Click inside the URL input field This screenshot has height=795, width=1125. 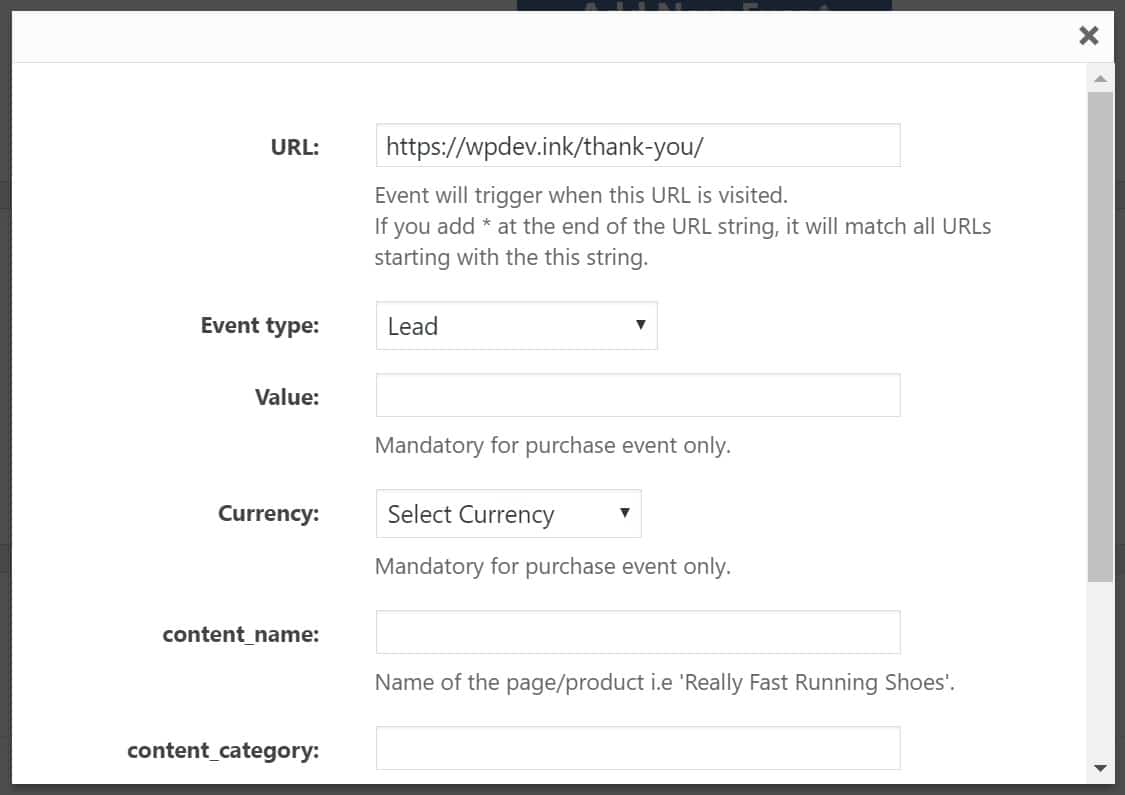[638, 145]
